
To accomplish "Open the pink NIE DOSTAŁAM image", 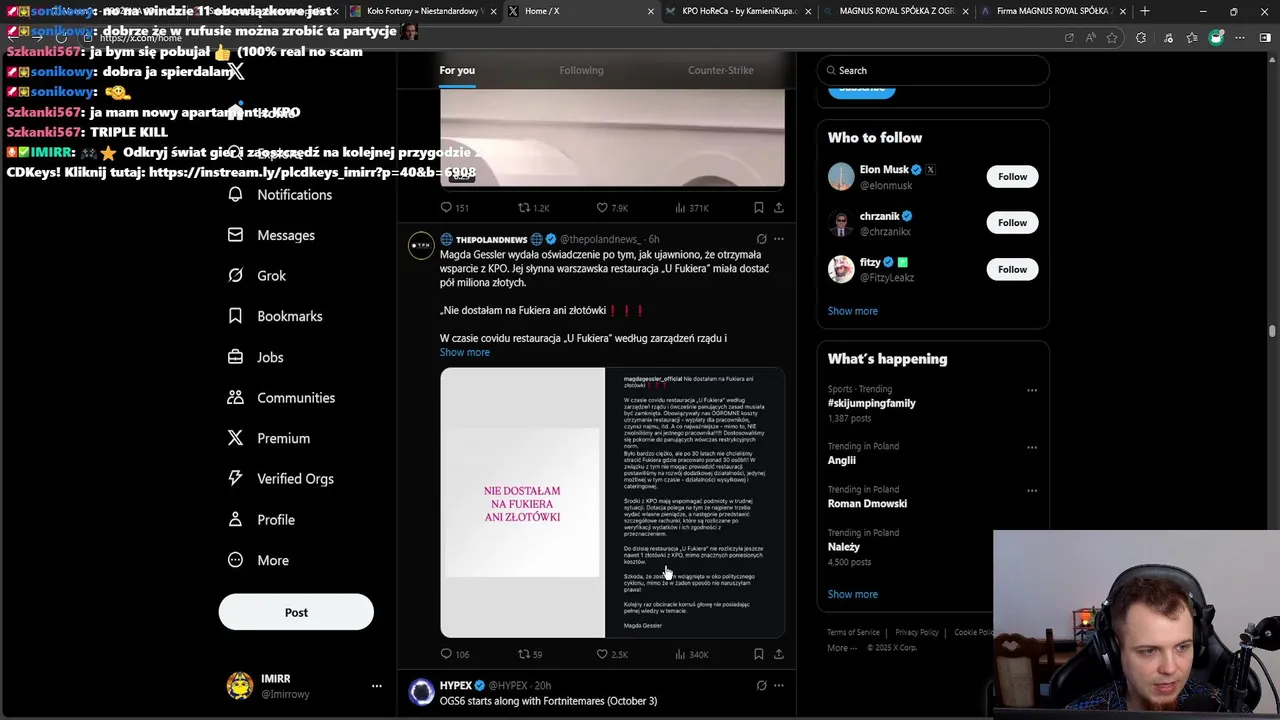I will tap(522, 502).
